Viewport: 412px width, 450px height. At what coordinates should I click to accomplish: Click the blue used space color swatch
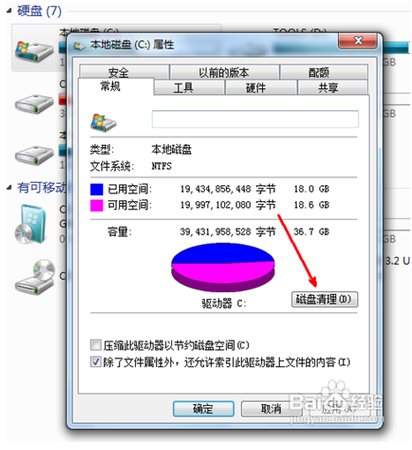96,189
